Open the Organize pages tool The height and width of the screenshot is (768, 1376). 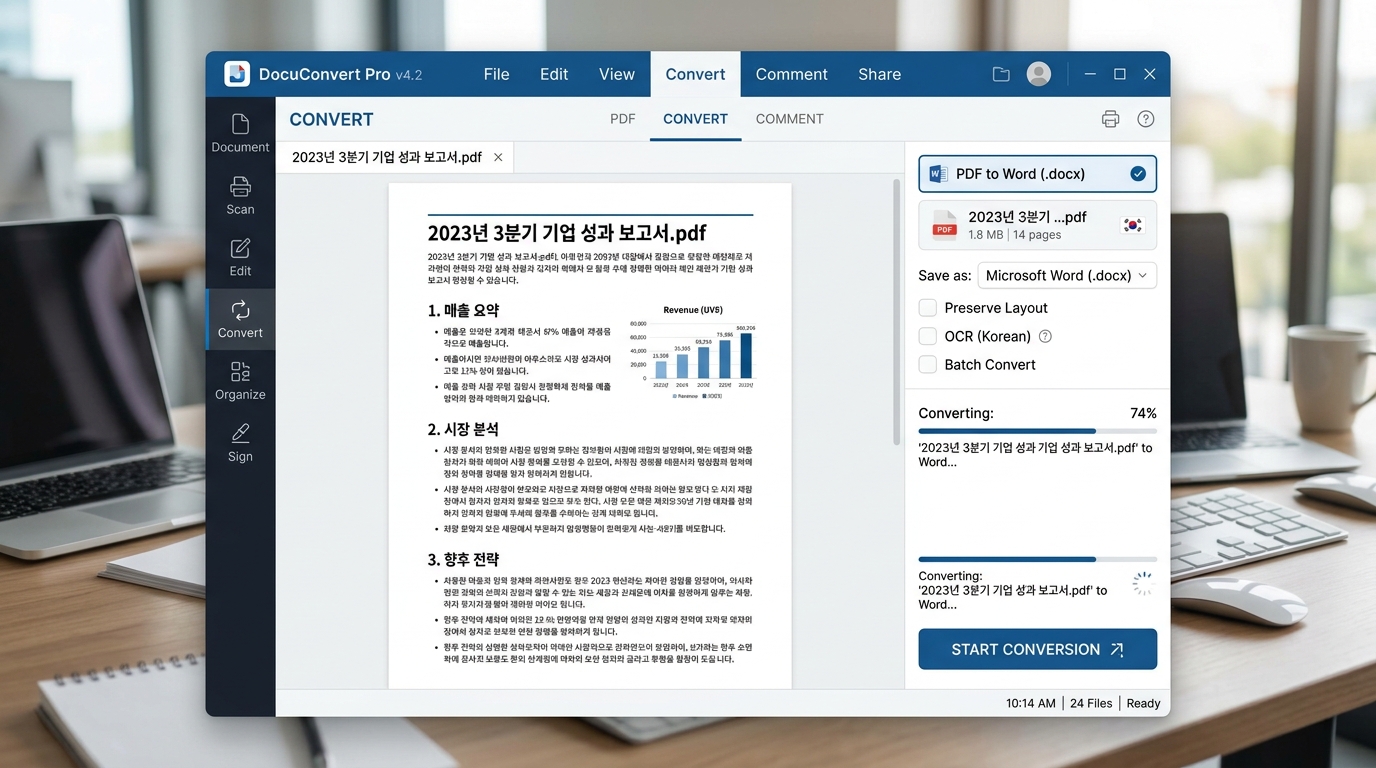(240, 382)
